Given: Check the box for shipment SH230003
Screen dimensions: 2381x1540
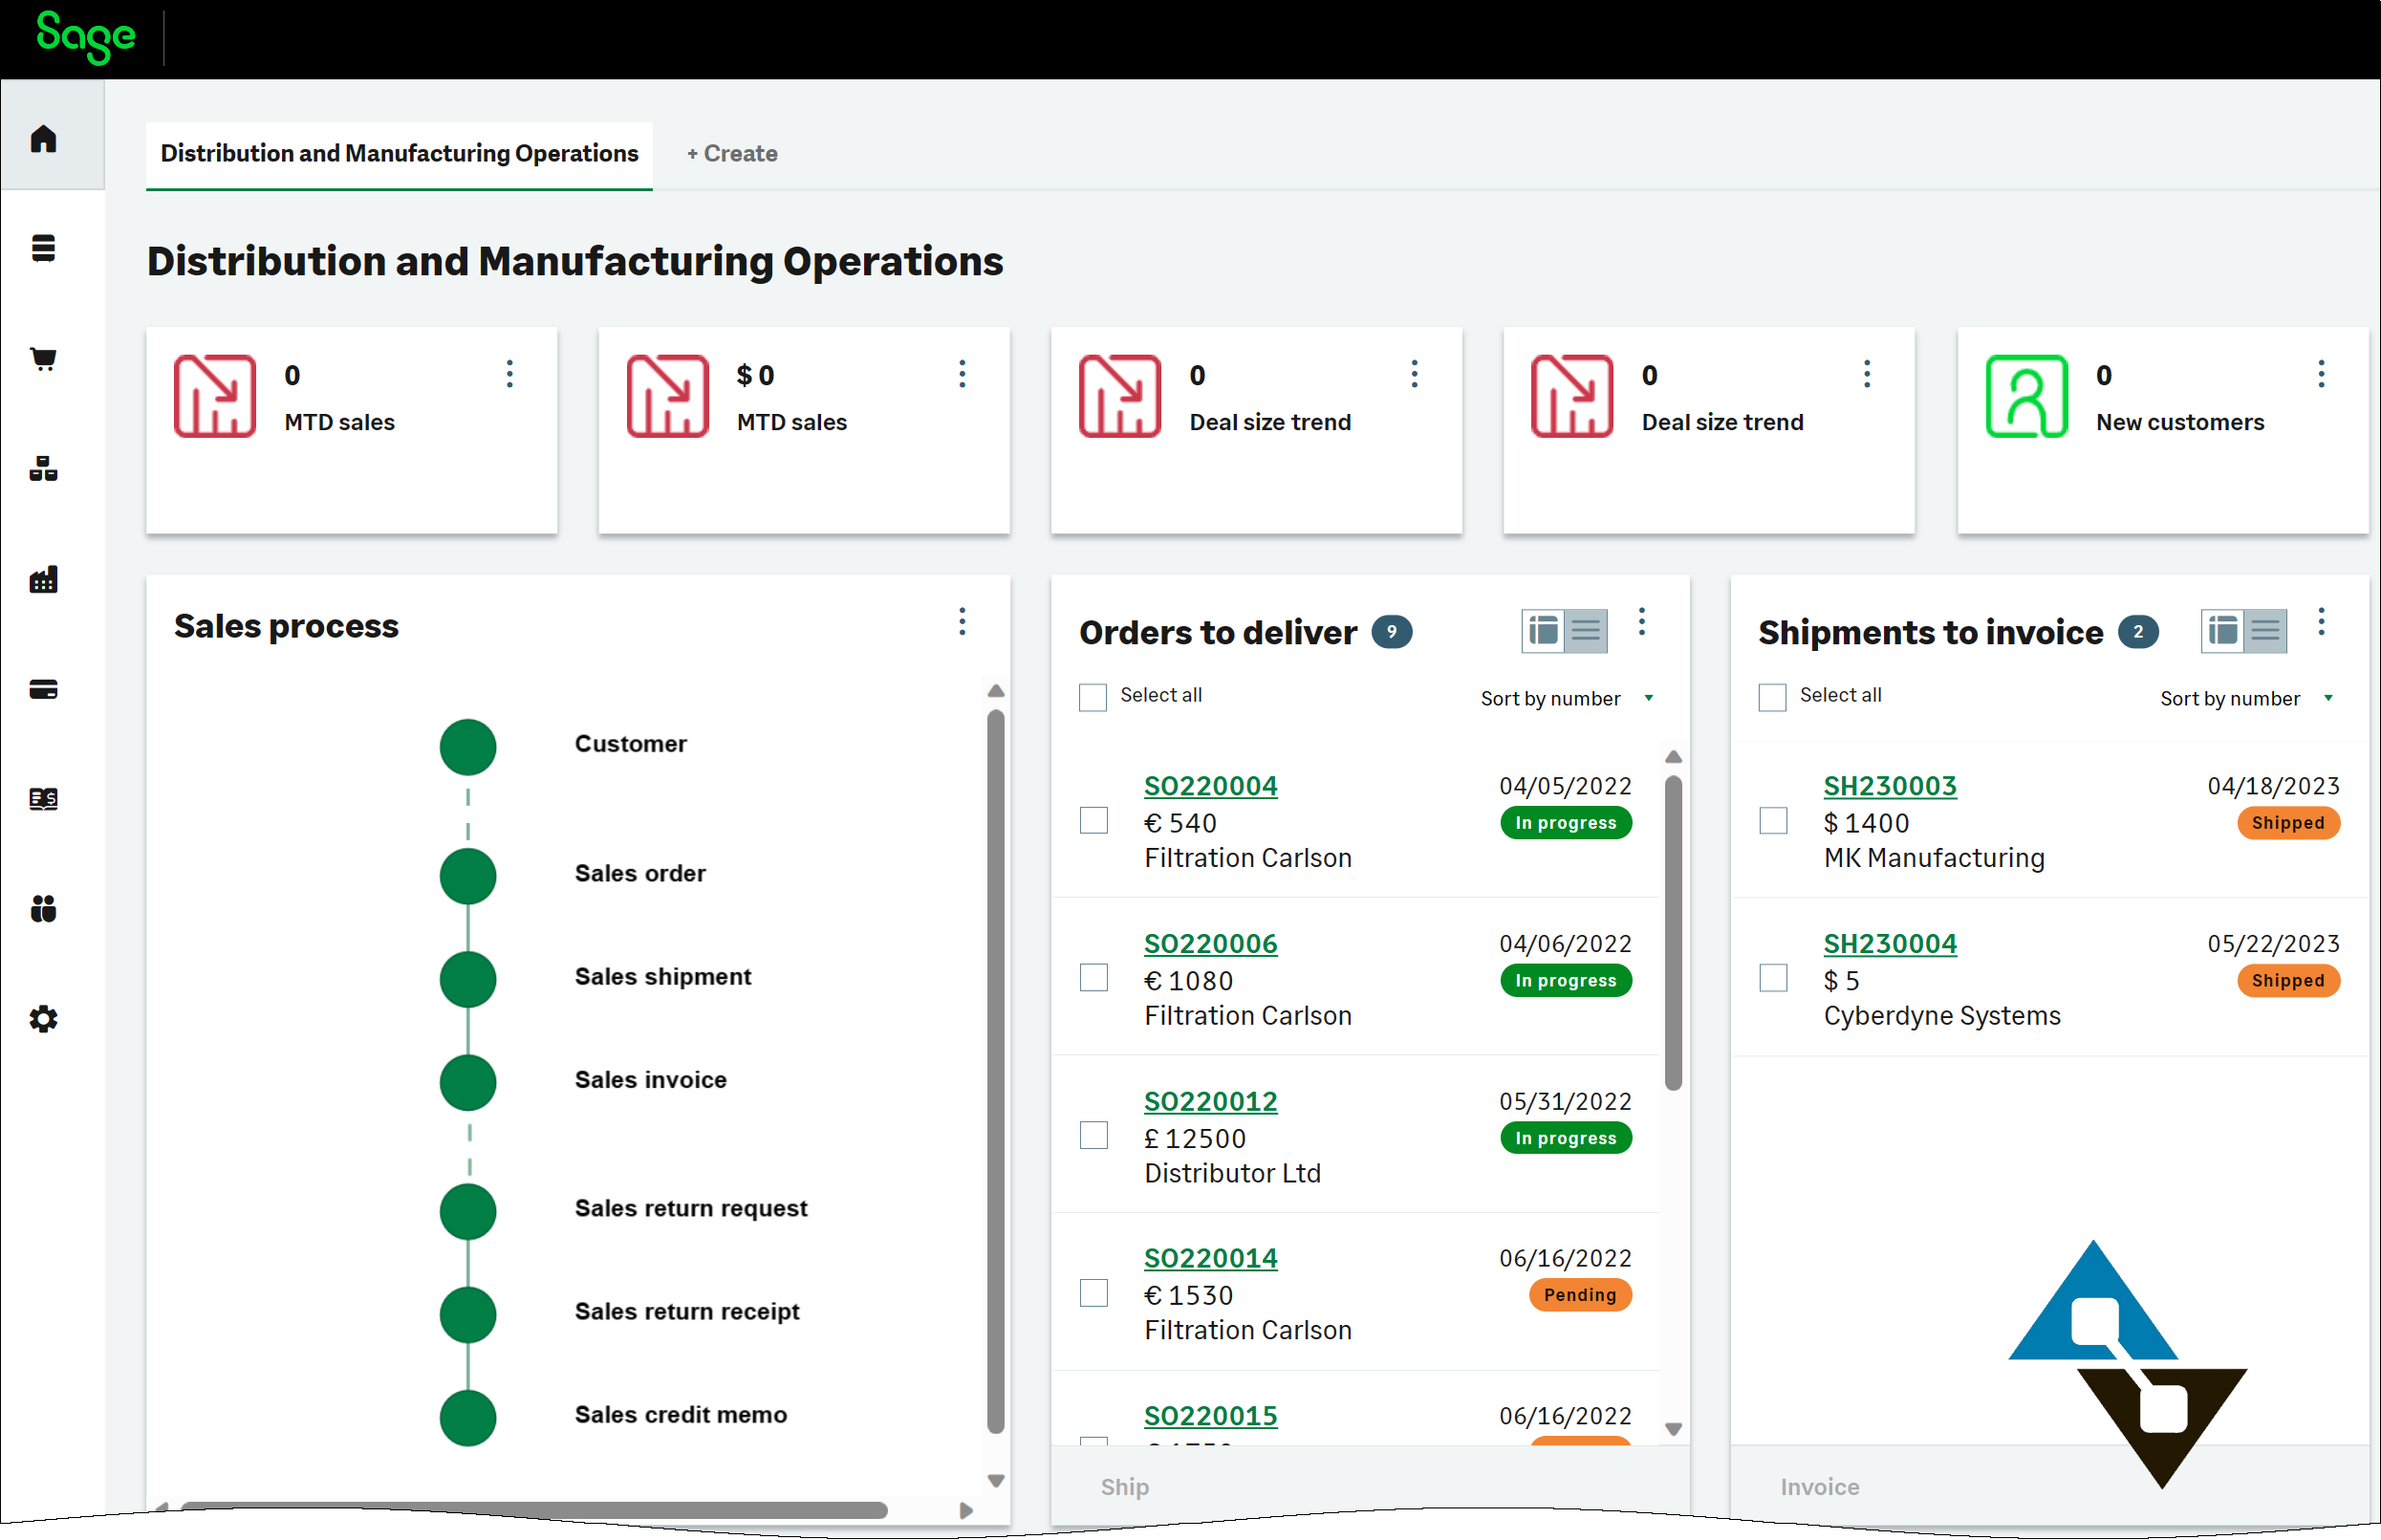Looking at the screenshot, I should [1773, 820].
